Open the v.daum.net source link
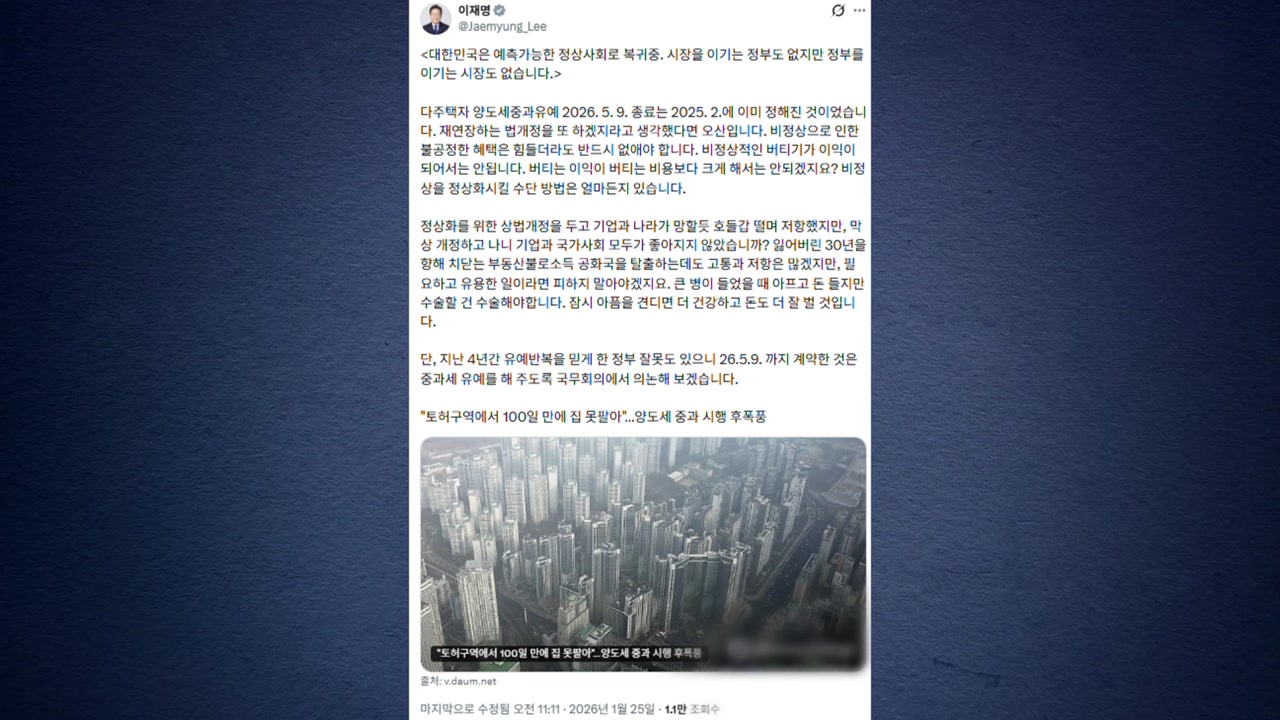Viewport: 1280px width, 720px height. point(470,681)
